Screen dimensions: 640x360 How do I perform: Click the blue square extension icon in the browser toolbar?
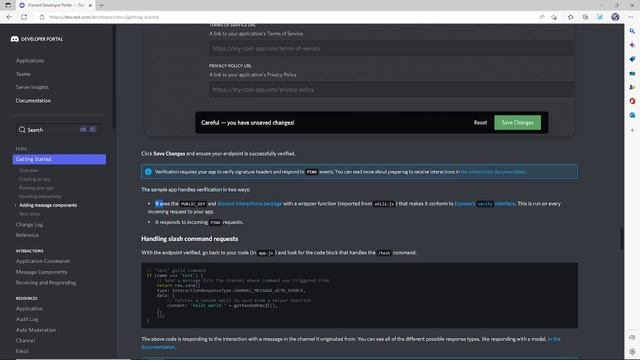tap(600, 17)
